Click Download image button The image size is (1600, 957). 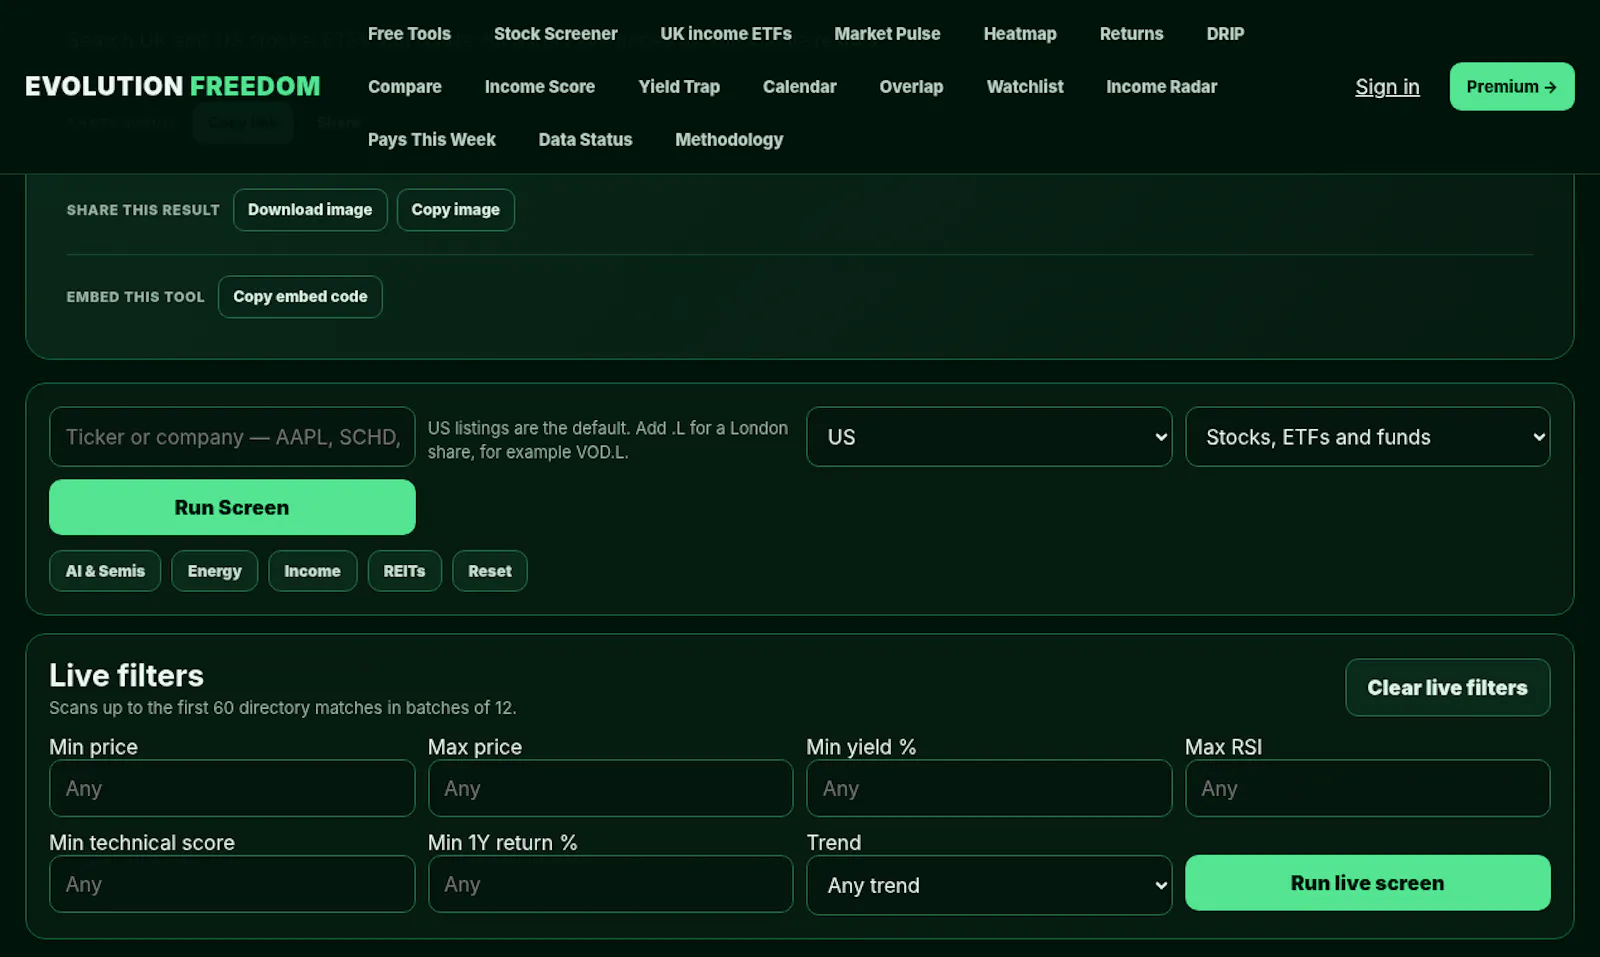pyautogui.click(x=310, y=210)
